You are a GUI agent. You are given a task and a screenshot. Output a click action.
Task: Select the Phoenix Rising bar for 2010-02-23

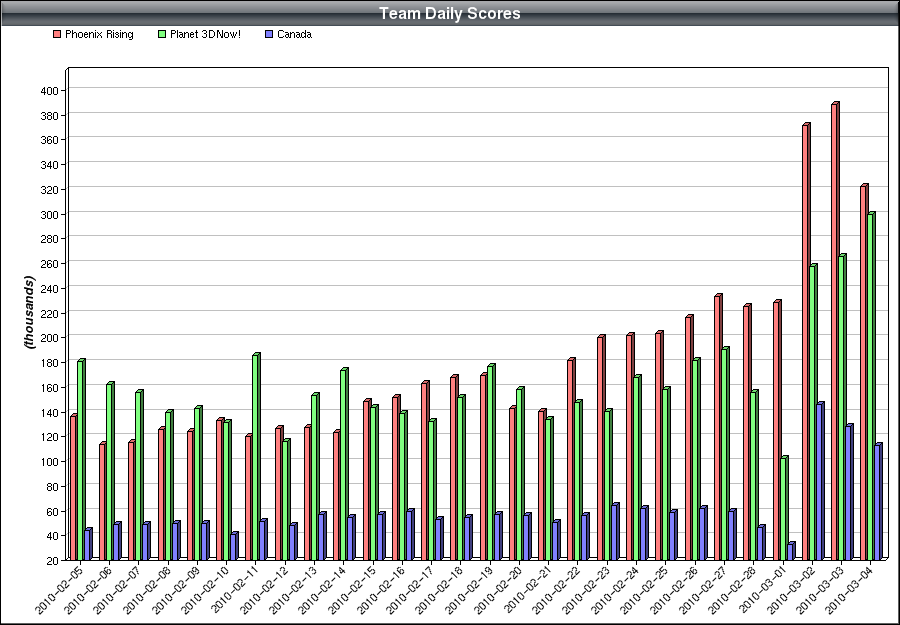(x=601, y=448)
